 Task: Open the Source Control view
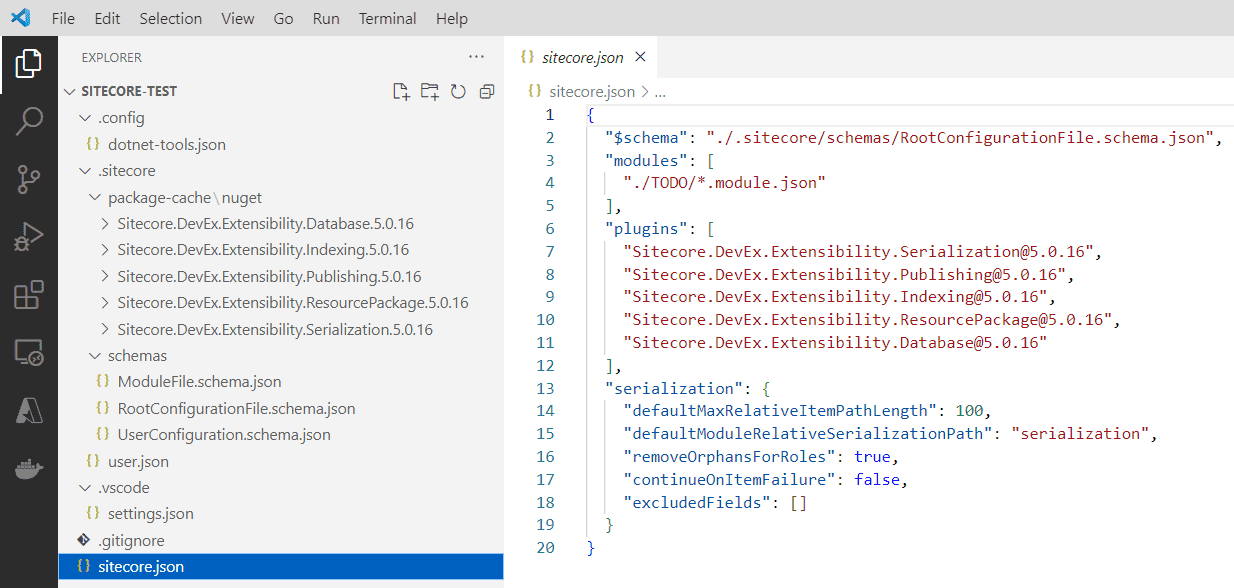tap(29, 179)
